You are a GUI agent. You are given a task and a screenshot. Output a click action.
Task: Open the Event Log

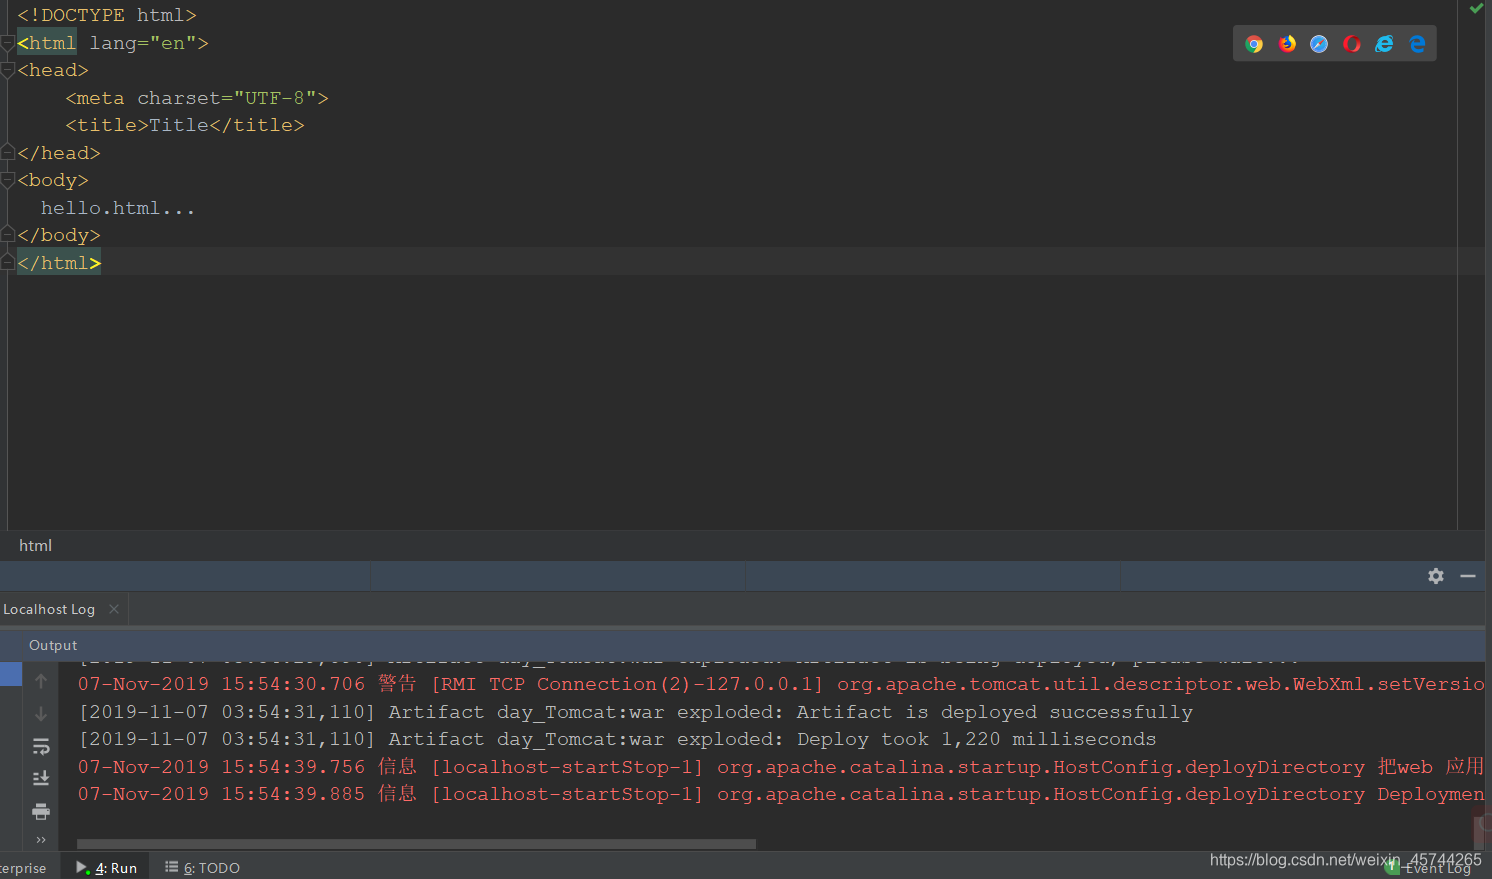1430,869
